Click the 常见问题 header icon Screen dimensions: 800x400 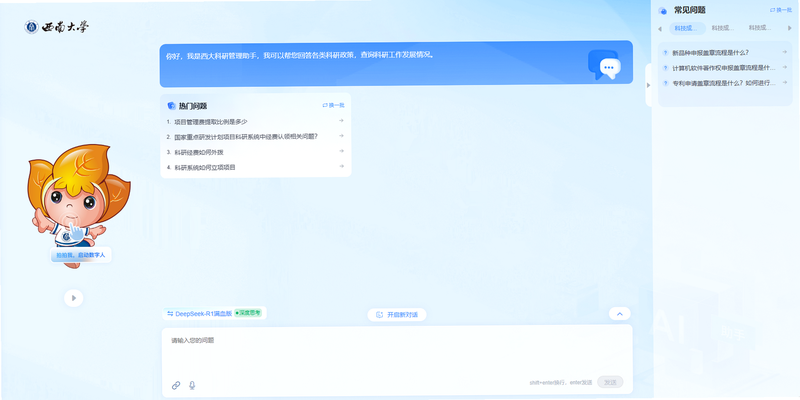tap(663, 11)
